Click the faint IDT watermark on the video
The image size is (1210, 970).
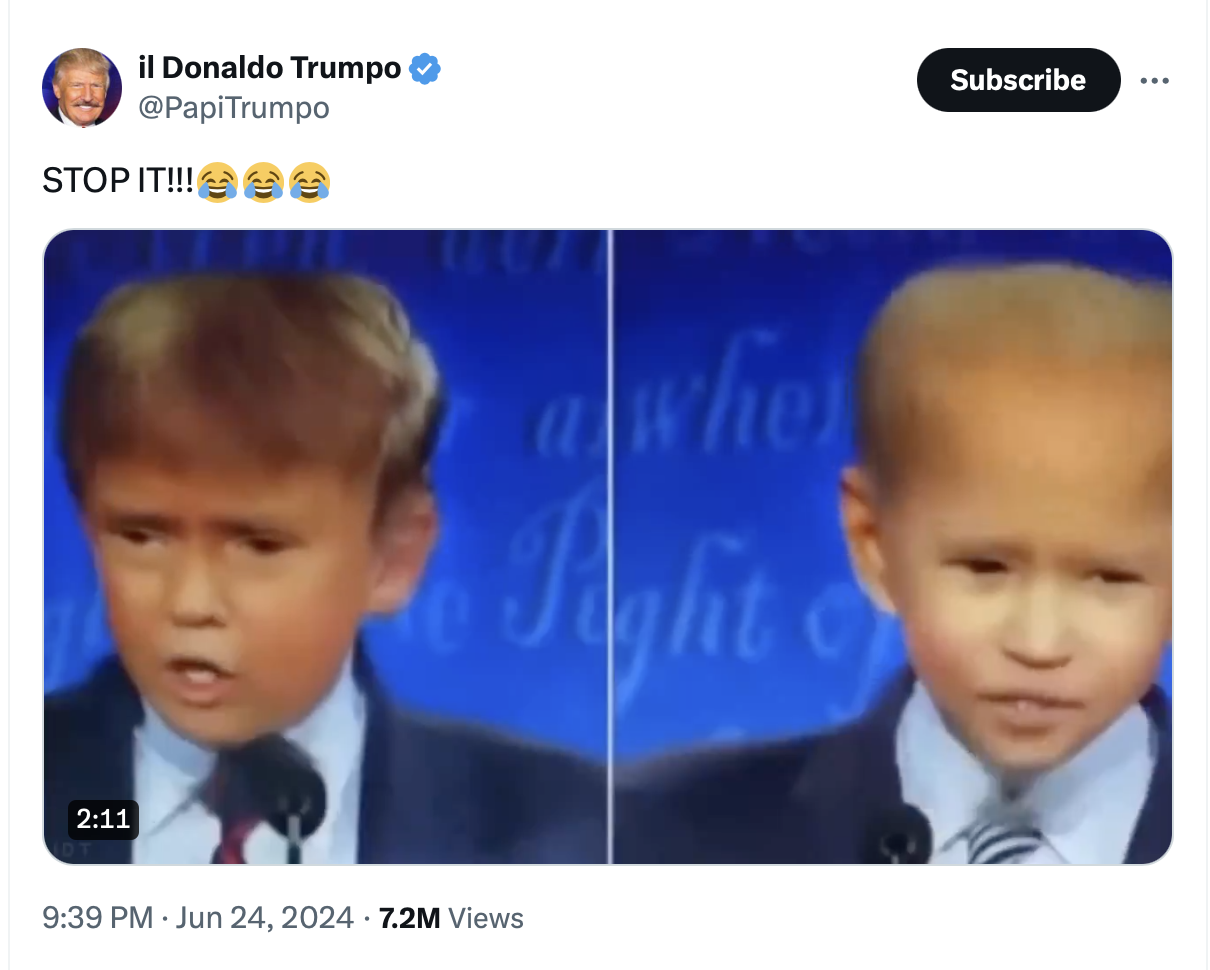[73, 849]
